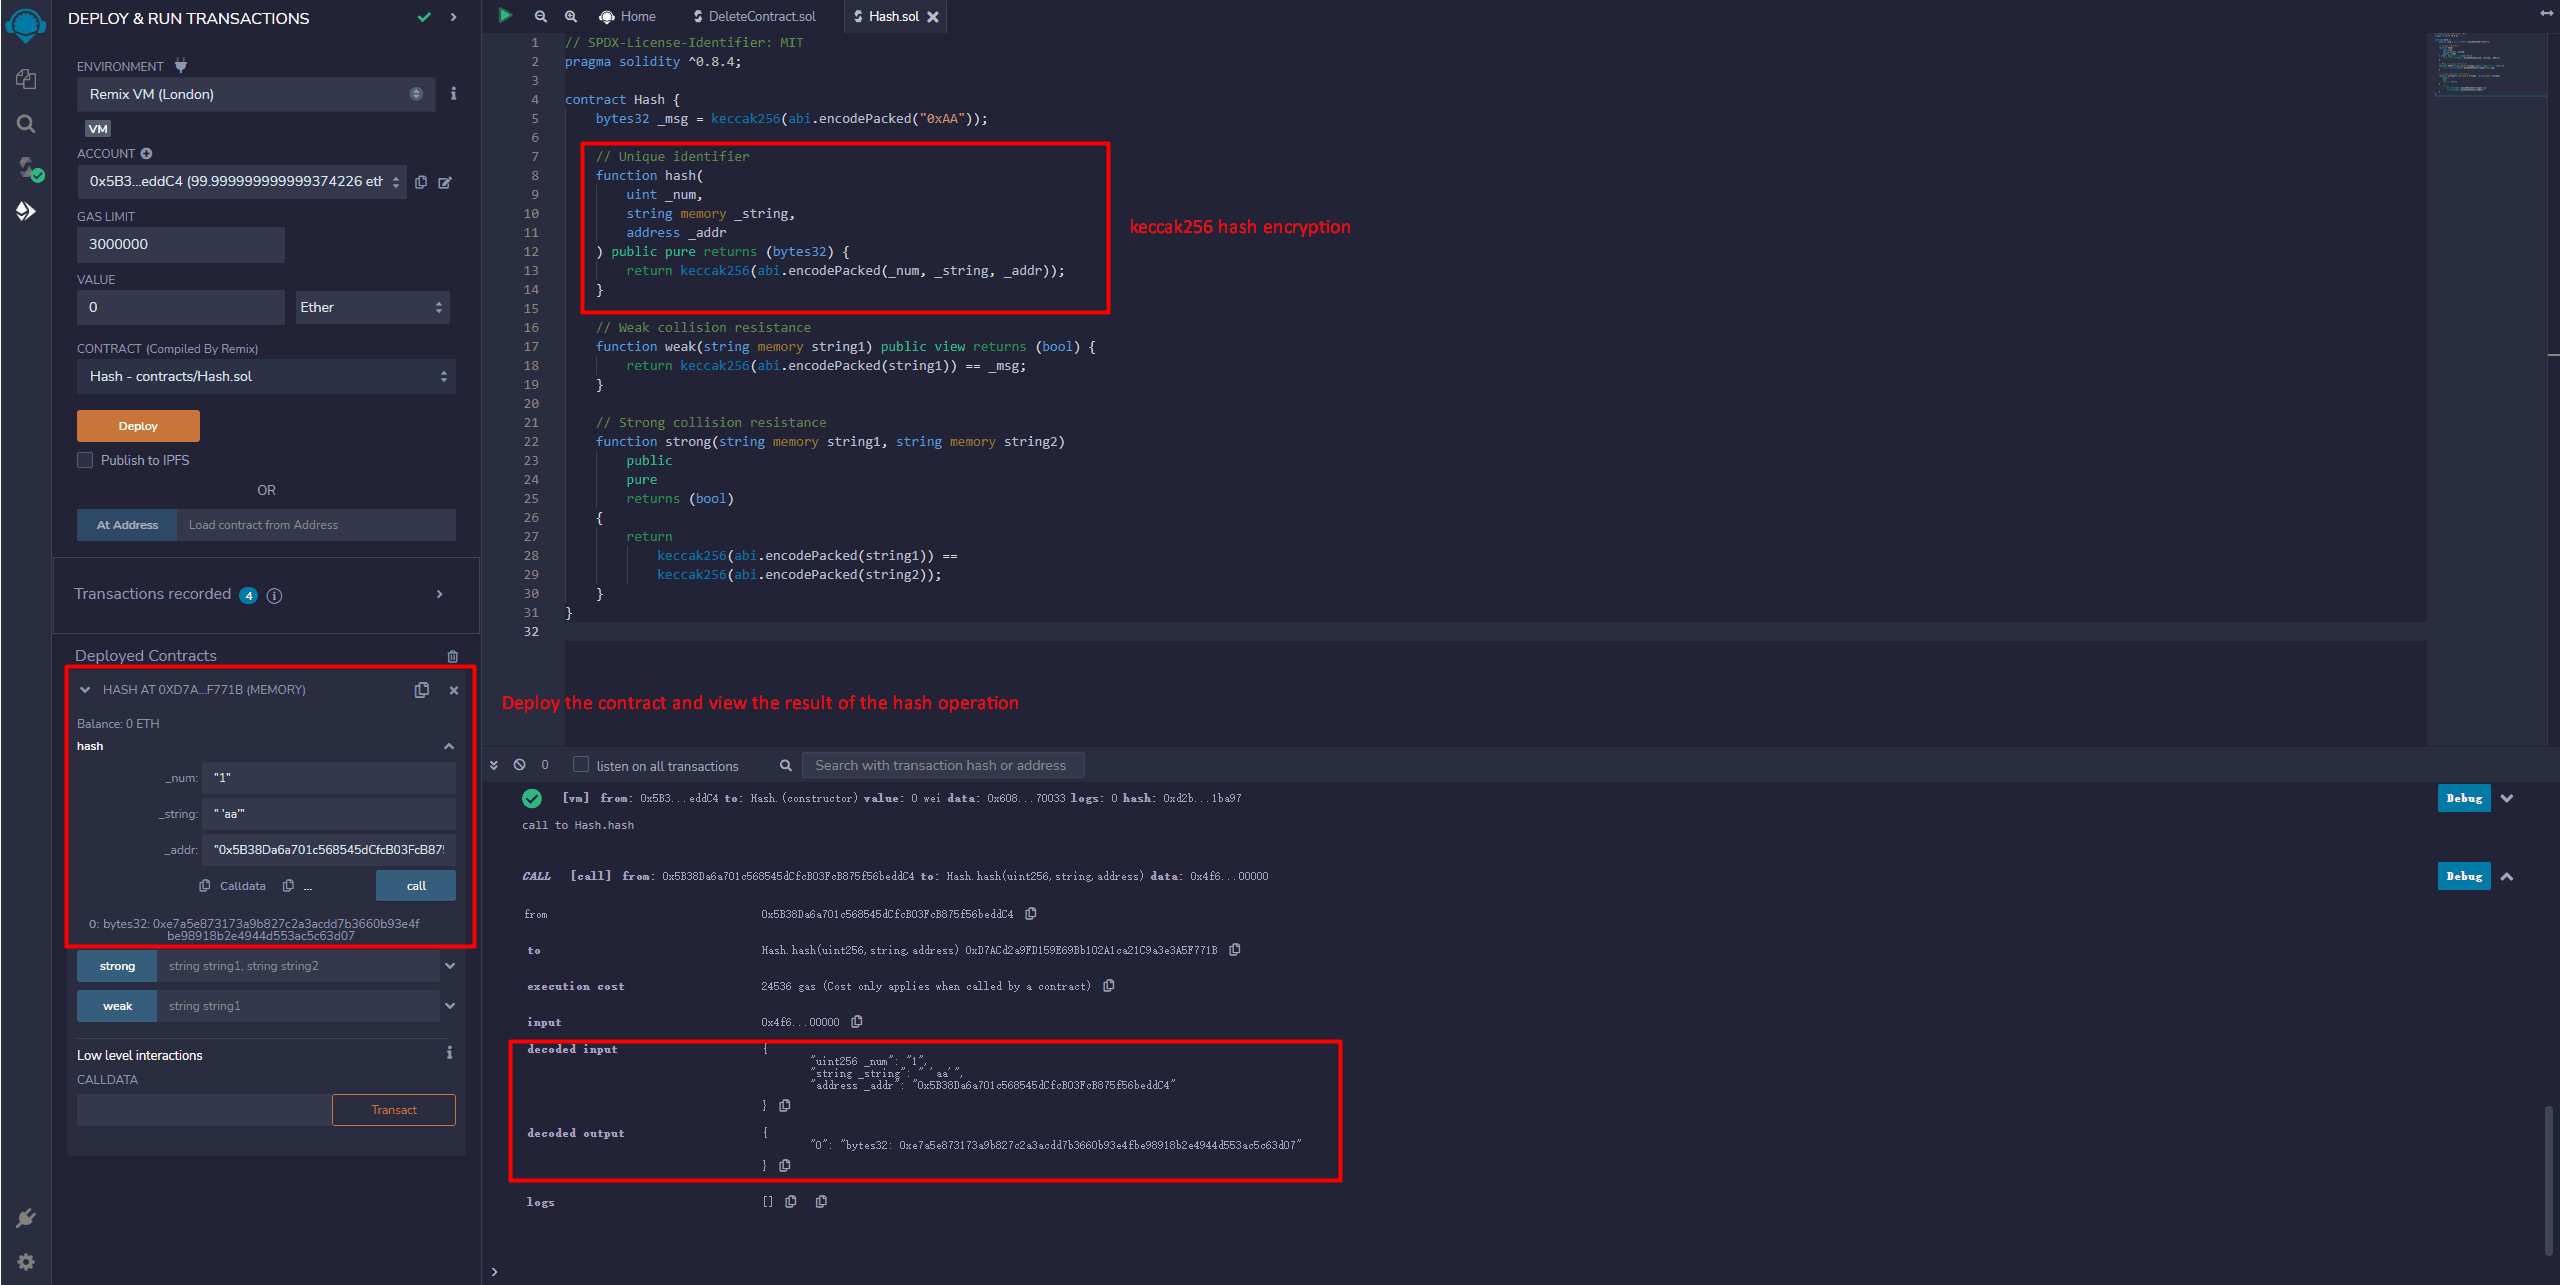The height and width of the screenshot is (1285, 2560).
Task: Click the orange Deploy button
Action: coord(138,426)
